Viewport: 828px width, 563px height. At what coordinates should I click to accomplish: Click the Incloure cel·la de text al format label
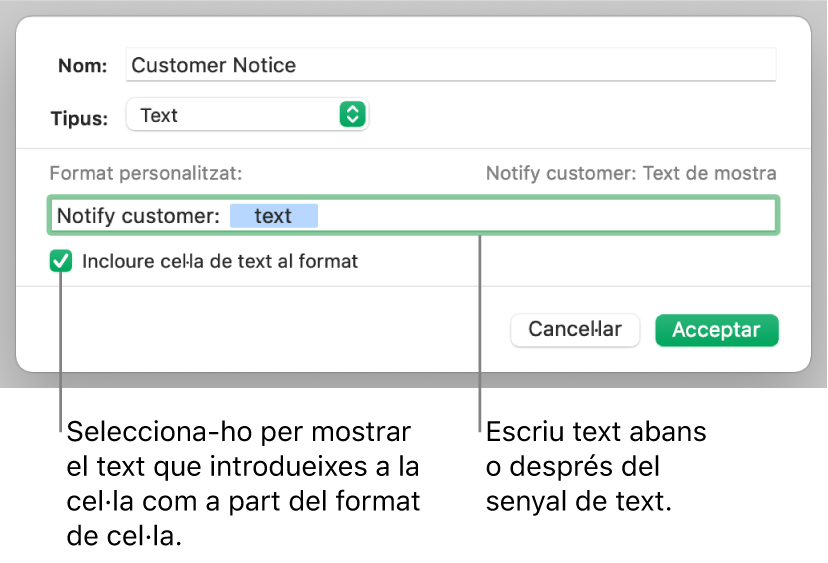click(x=220, y=261)
